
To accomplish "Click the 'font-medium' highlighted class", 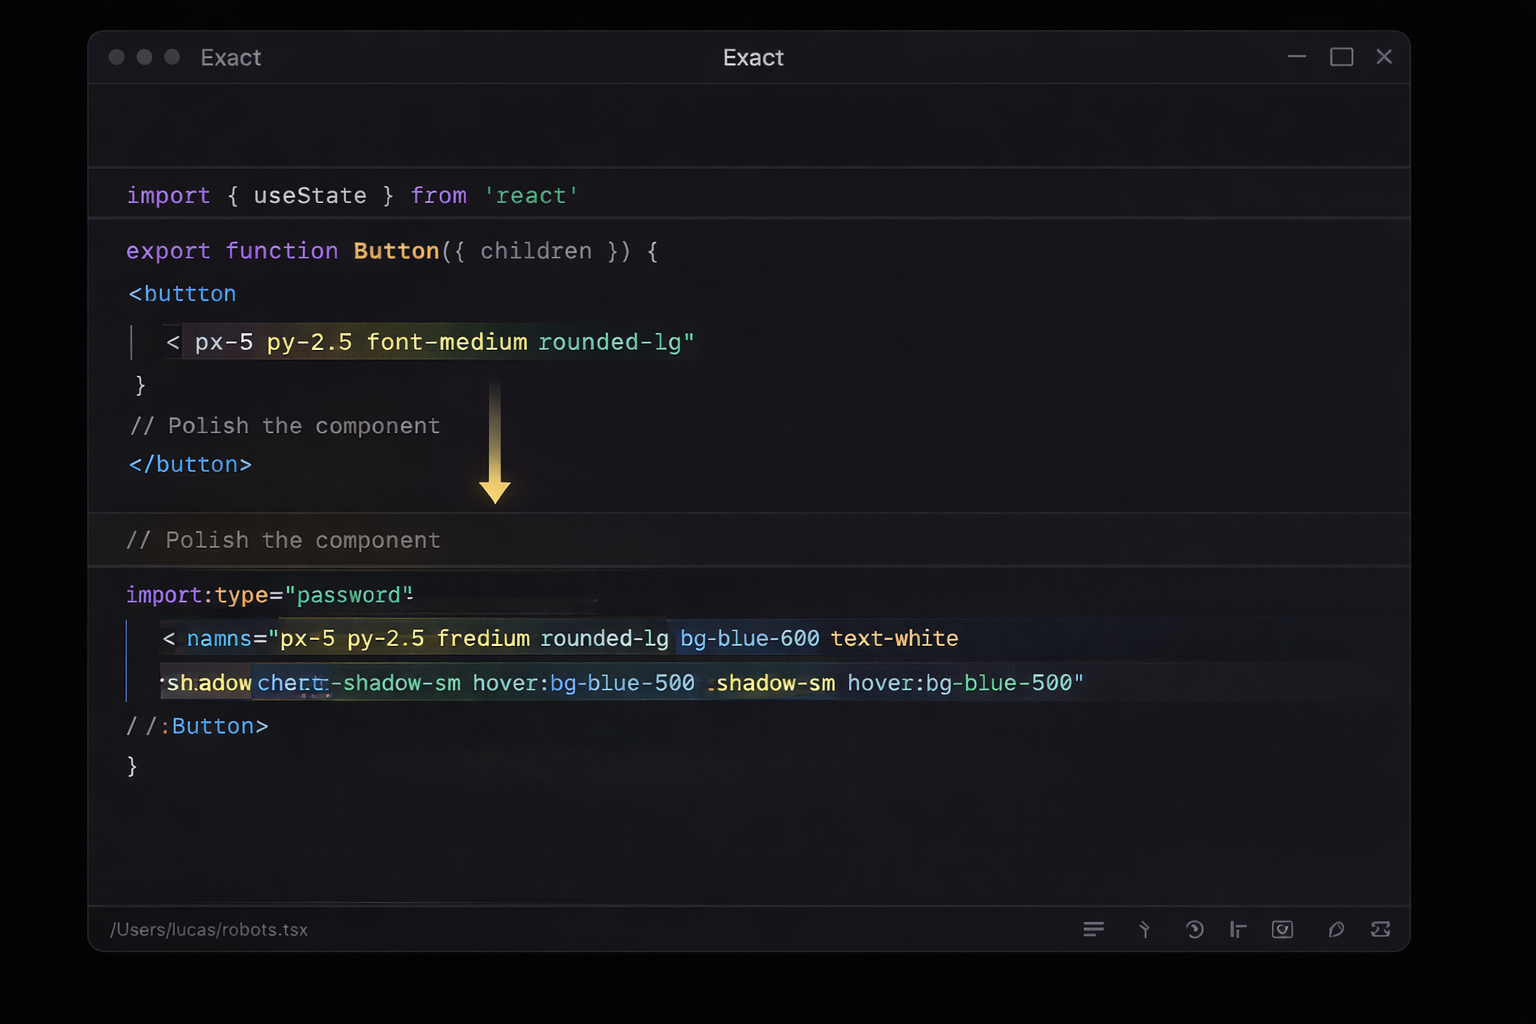I will (446, 342).
